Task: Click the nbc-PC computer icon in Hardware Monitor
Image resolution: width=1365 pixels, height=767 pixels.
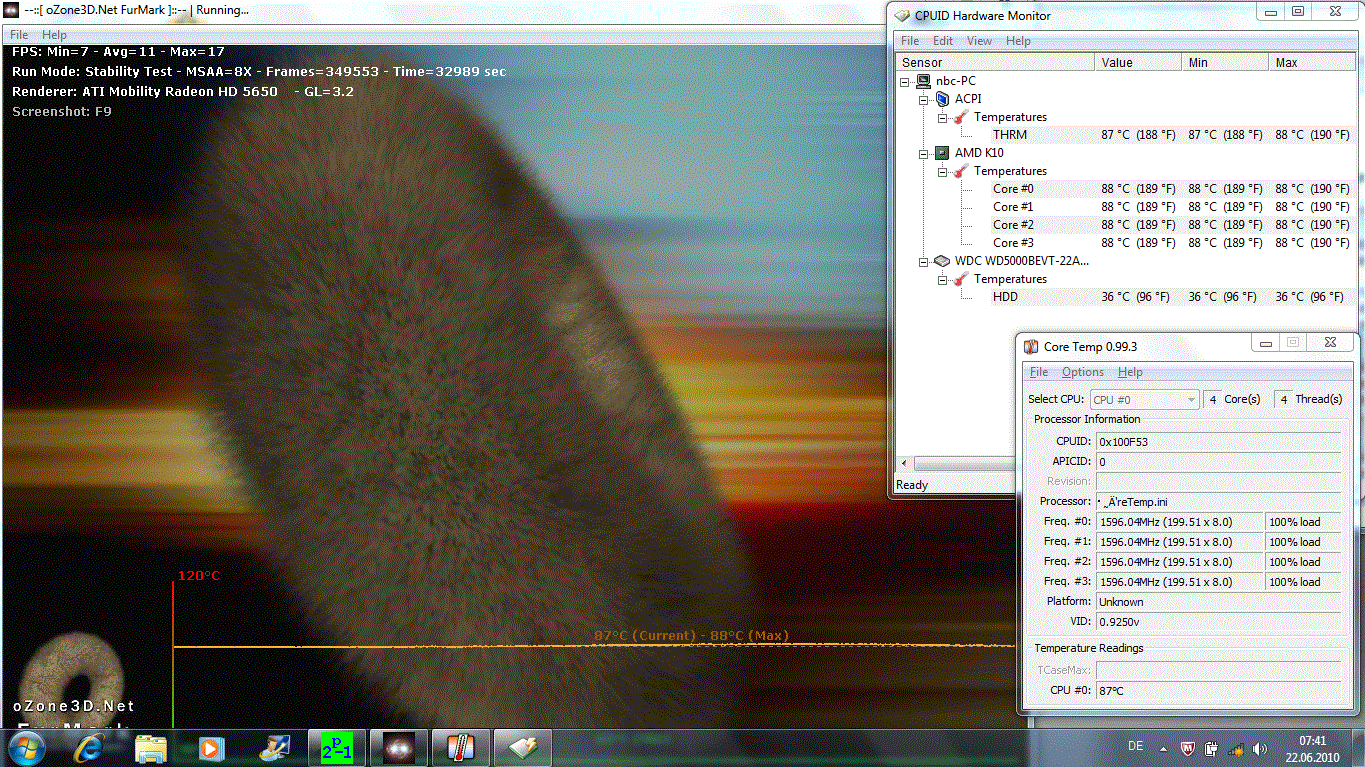Action: tap(923, 81)
